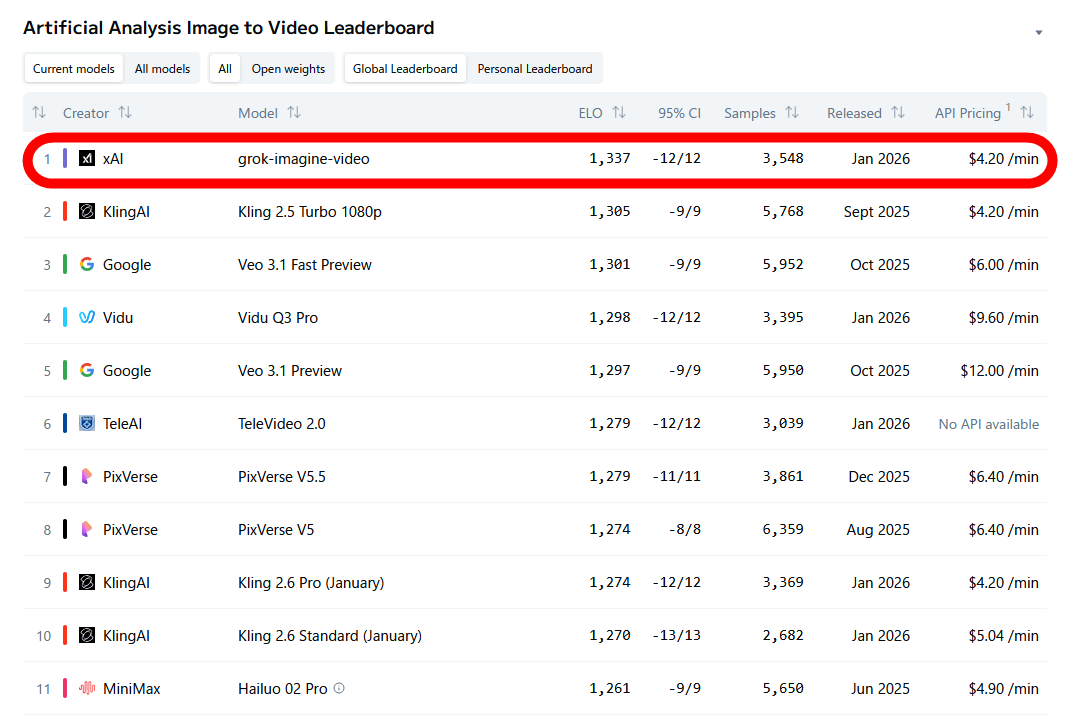The image size is (1079, 723).
Task: Click the Google logo next to Veo 3.1 Fast Preview
Action: pyautogui.click(x=87, y=264)
